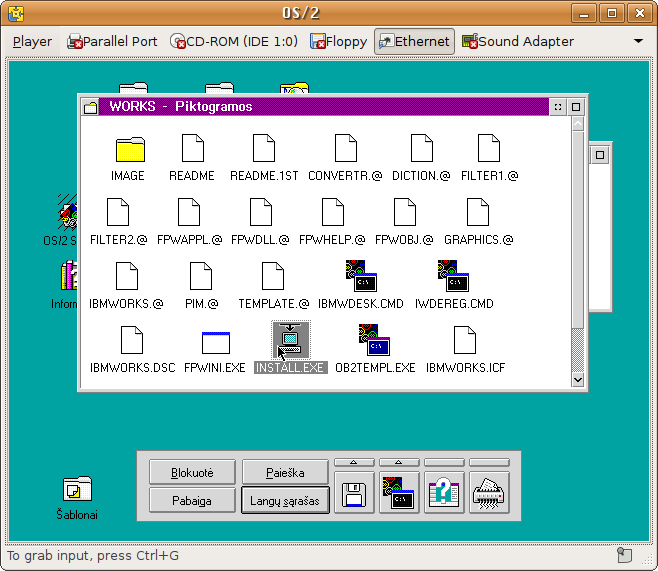Toggle the Ethernet device
Image resolution: width=658 pixels, height=571 pixels.
tap(414, 42)
